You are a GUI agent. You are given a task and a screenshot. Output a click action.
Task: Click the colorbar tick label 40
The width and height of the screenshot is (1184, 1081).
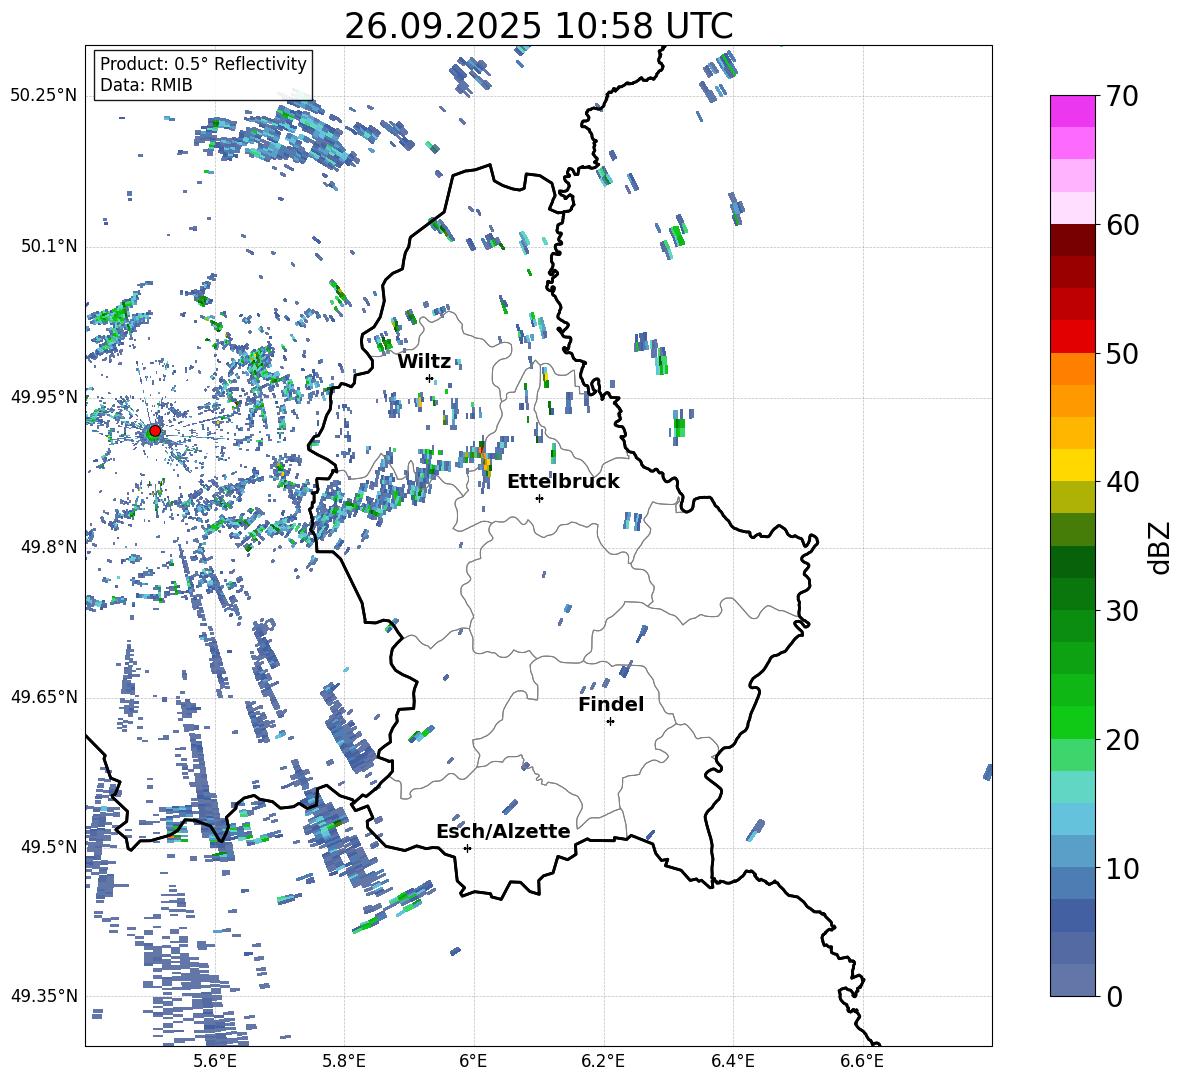[1123, 482]
